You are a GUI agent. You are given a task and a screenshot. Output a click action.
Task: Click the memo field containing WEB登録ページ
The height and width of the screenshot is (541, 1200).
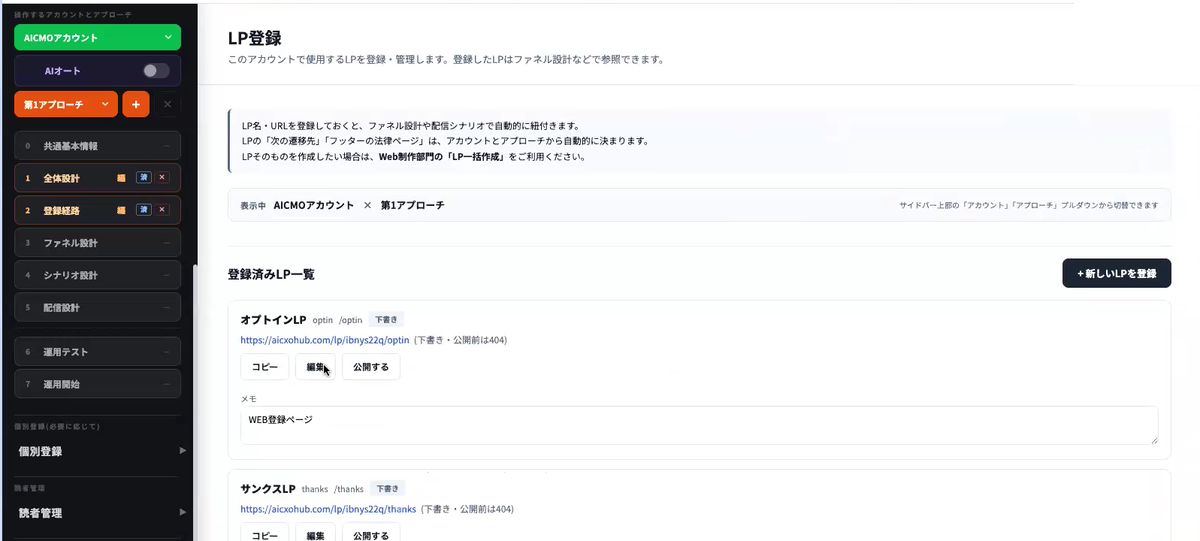699,425
